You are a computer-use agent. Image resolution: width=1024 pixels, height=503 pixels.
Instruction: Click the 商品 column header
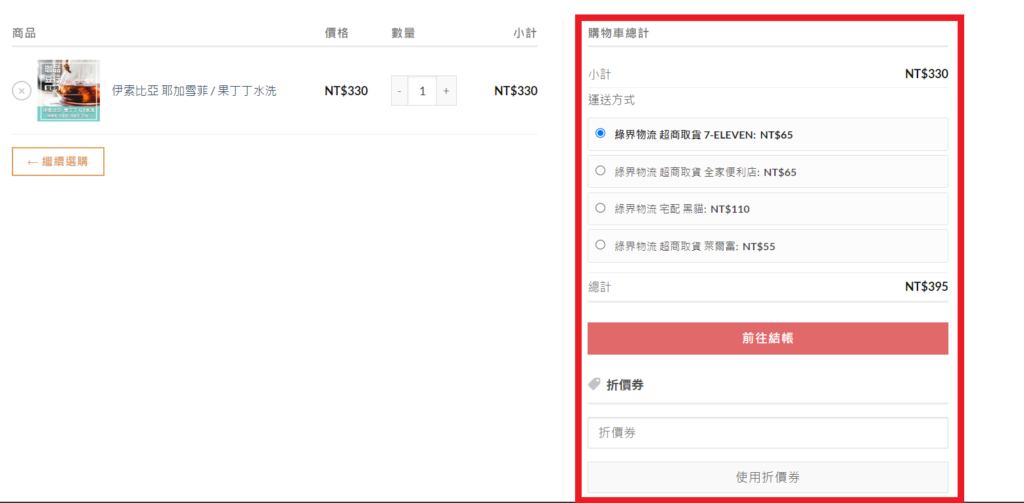click(x=24, y=33)
